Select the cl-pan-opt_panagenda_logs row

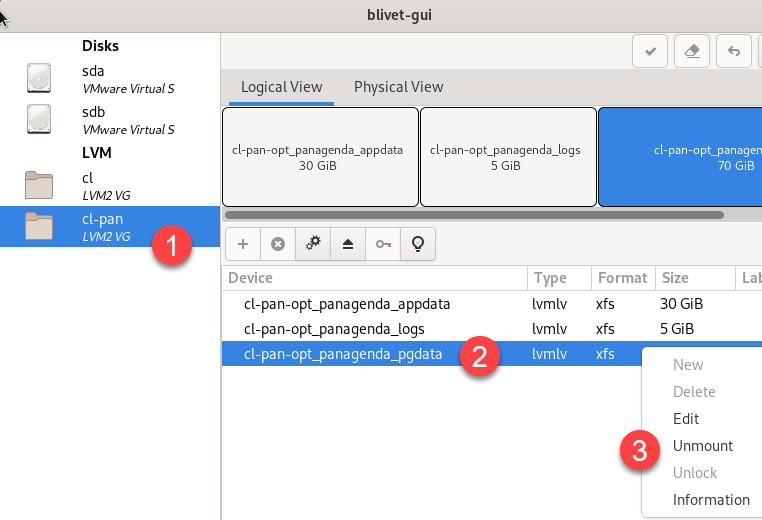point(492,329)
